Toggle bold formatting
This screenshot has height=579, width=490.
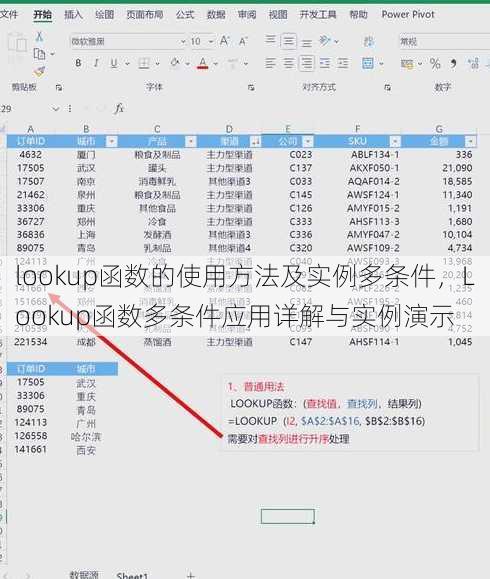coord(78,64)
